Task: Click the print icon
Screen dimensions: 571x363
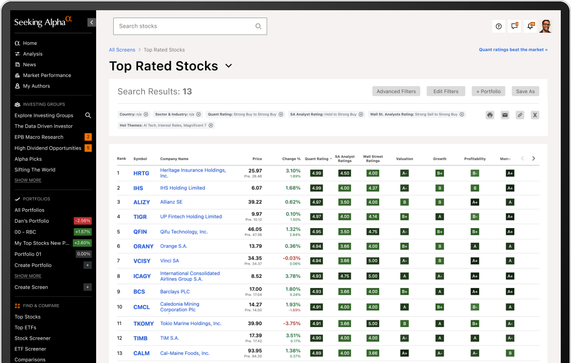Action: (x=490, y=115)
